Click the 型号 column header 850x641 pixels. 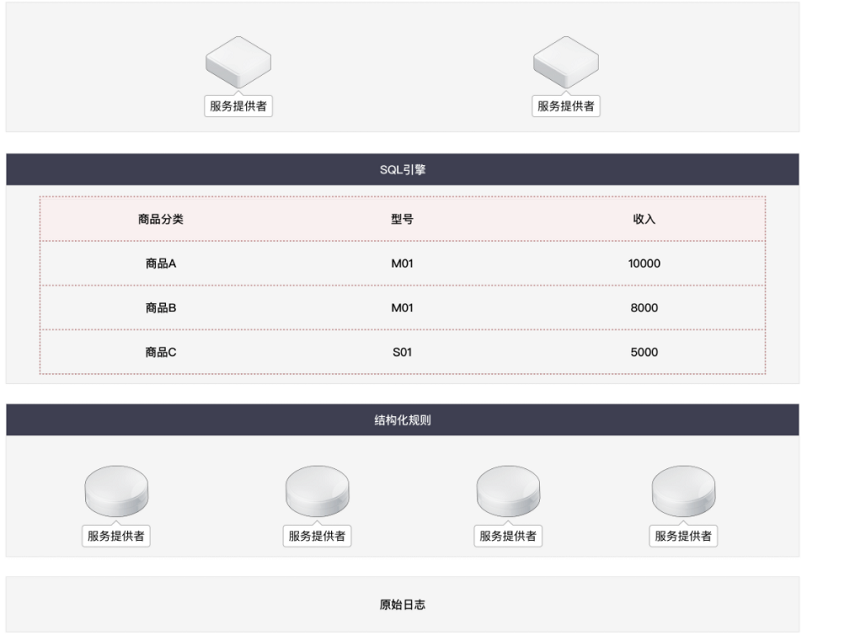(x=402, y=219)
